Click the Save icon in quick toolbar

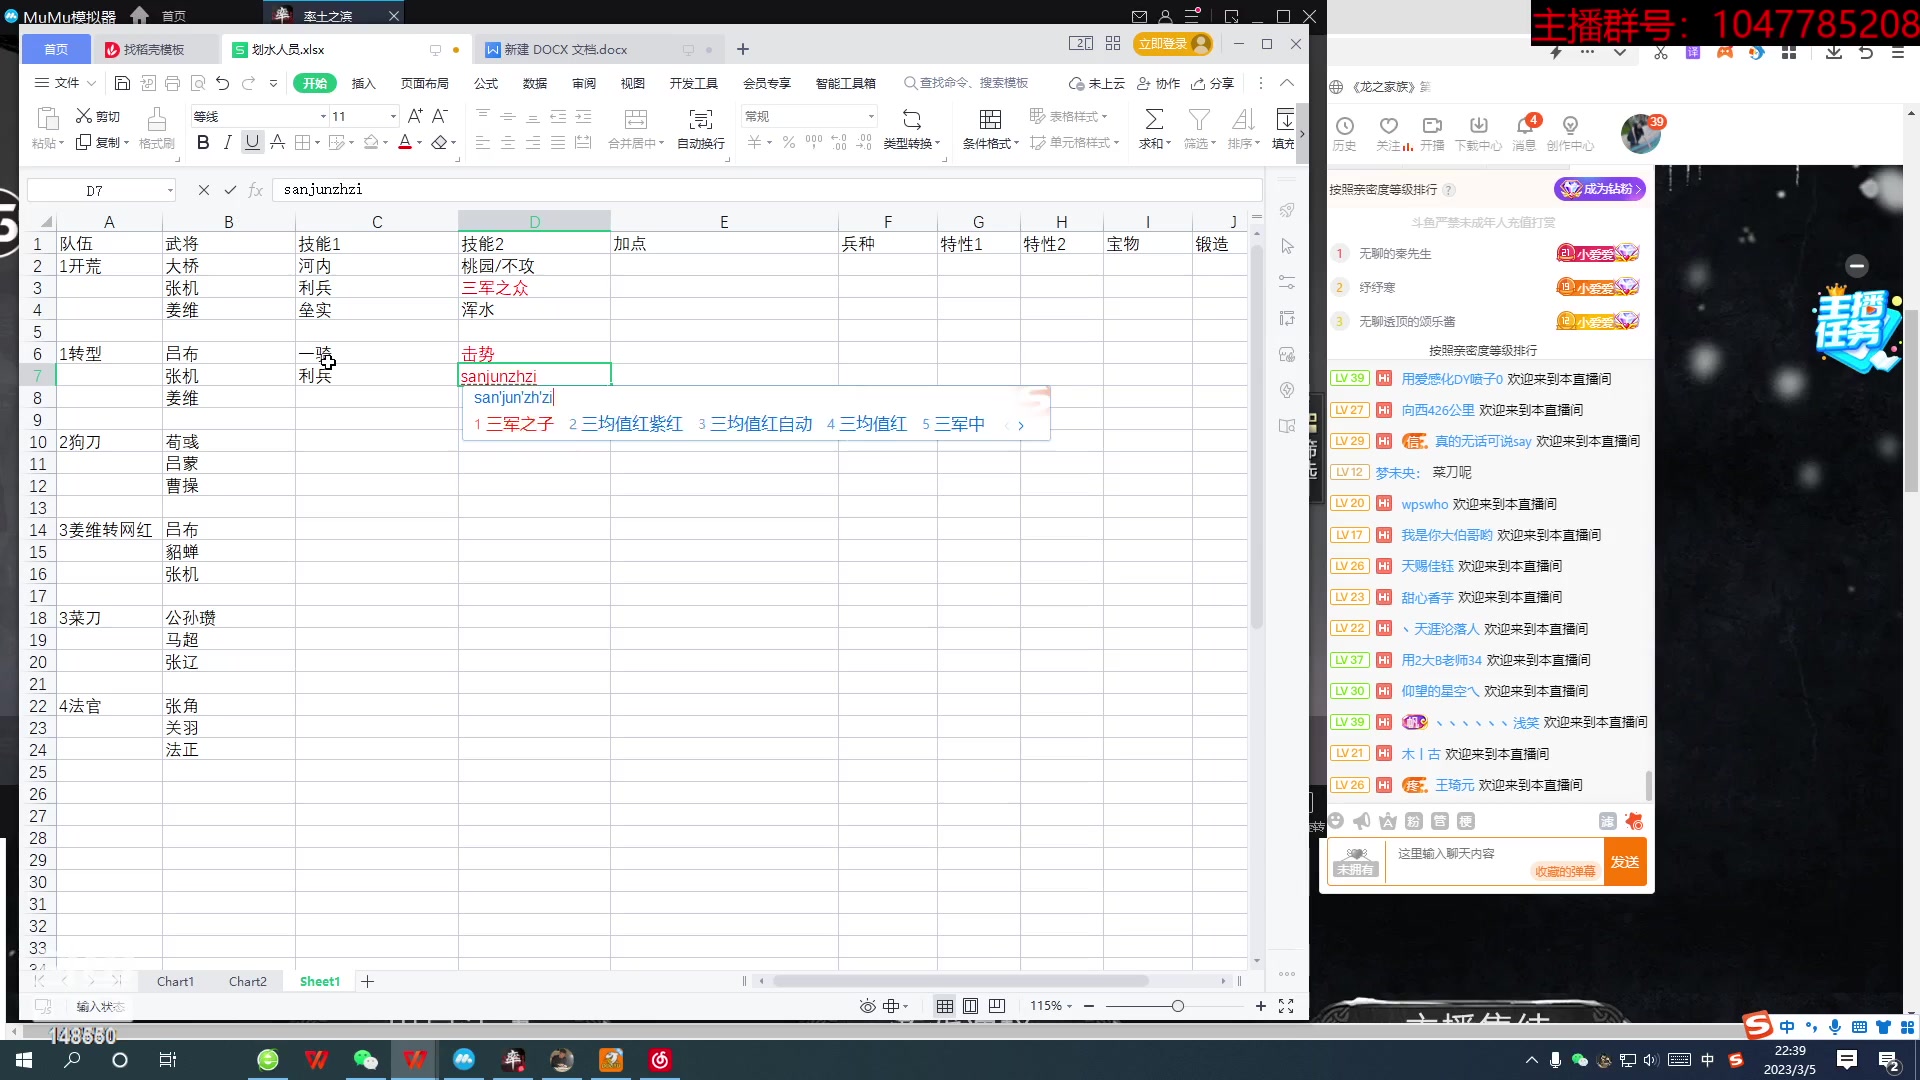(x=122, y=83)
